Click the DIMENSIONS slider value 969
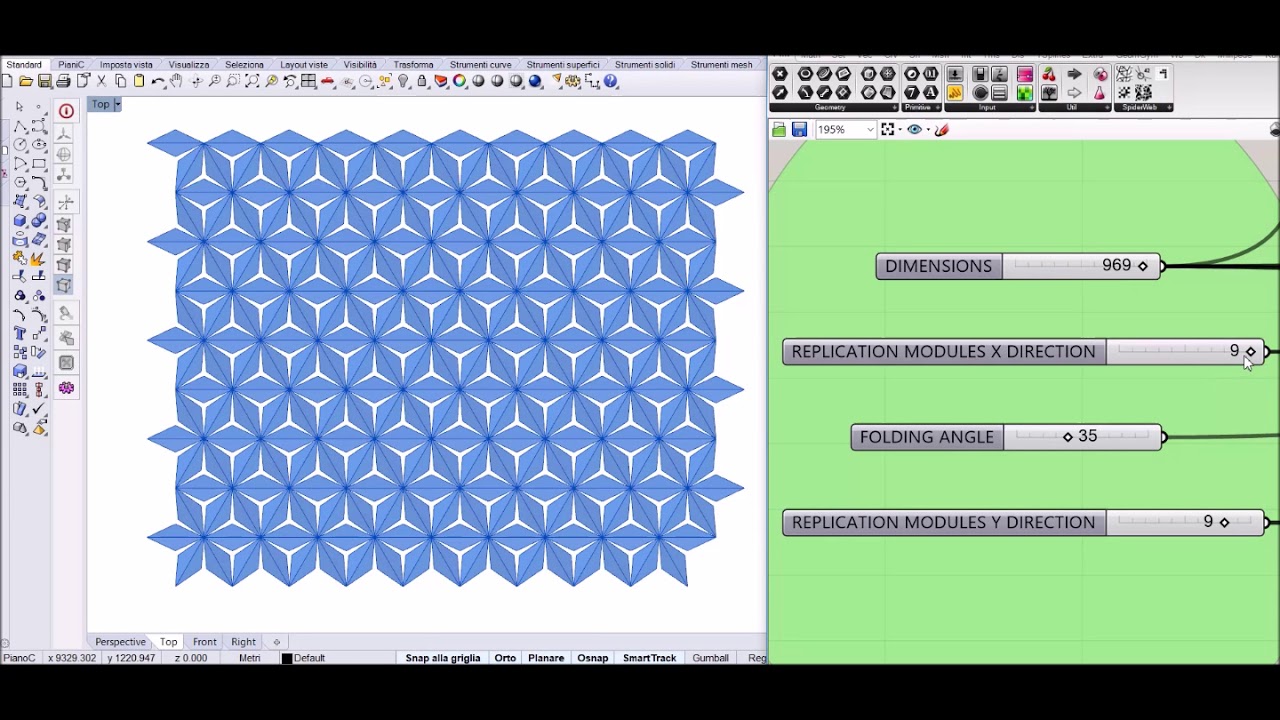The height and width of the screenshot is (720, 1280). click(1116, 265)
